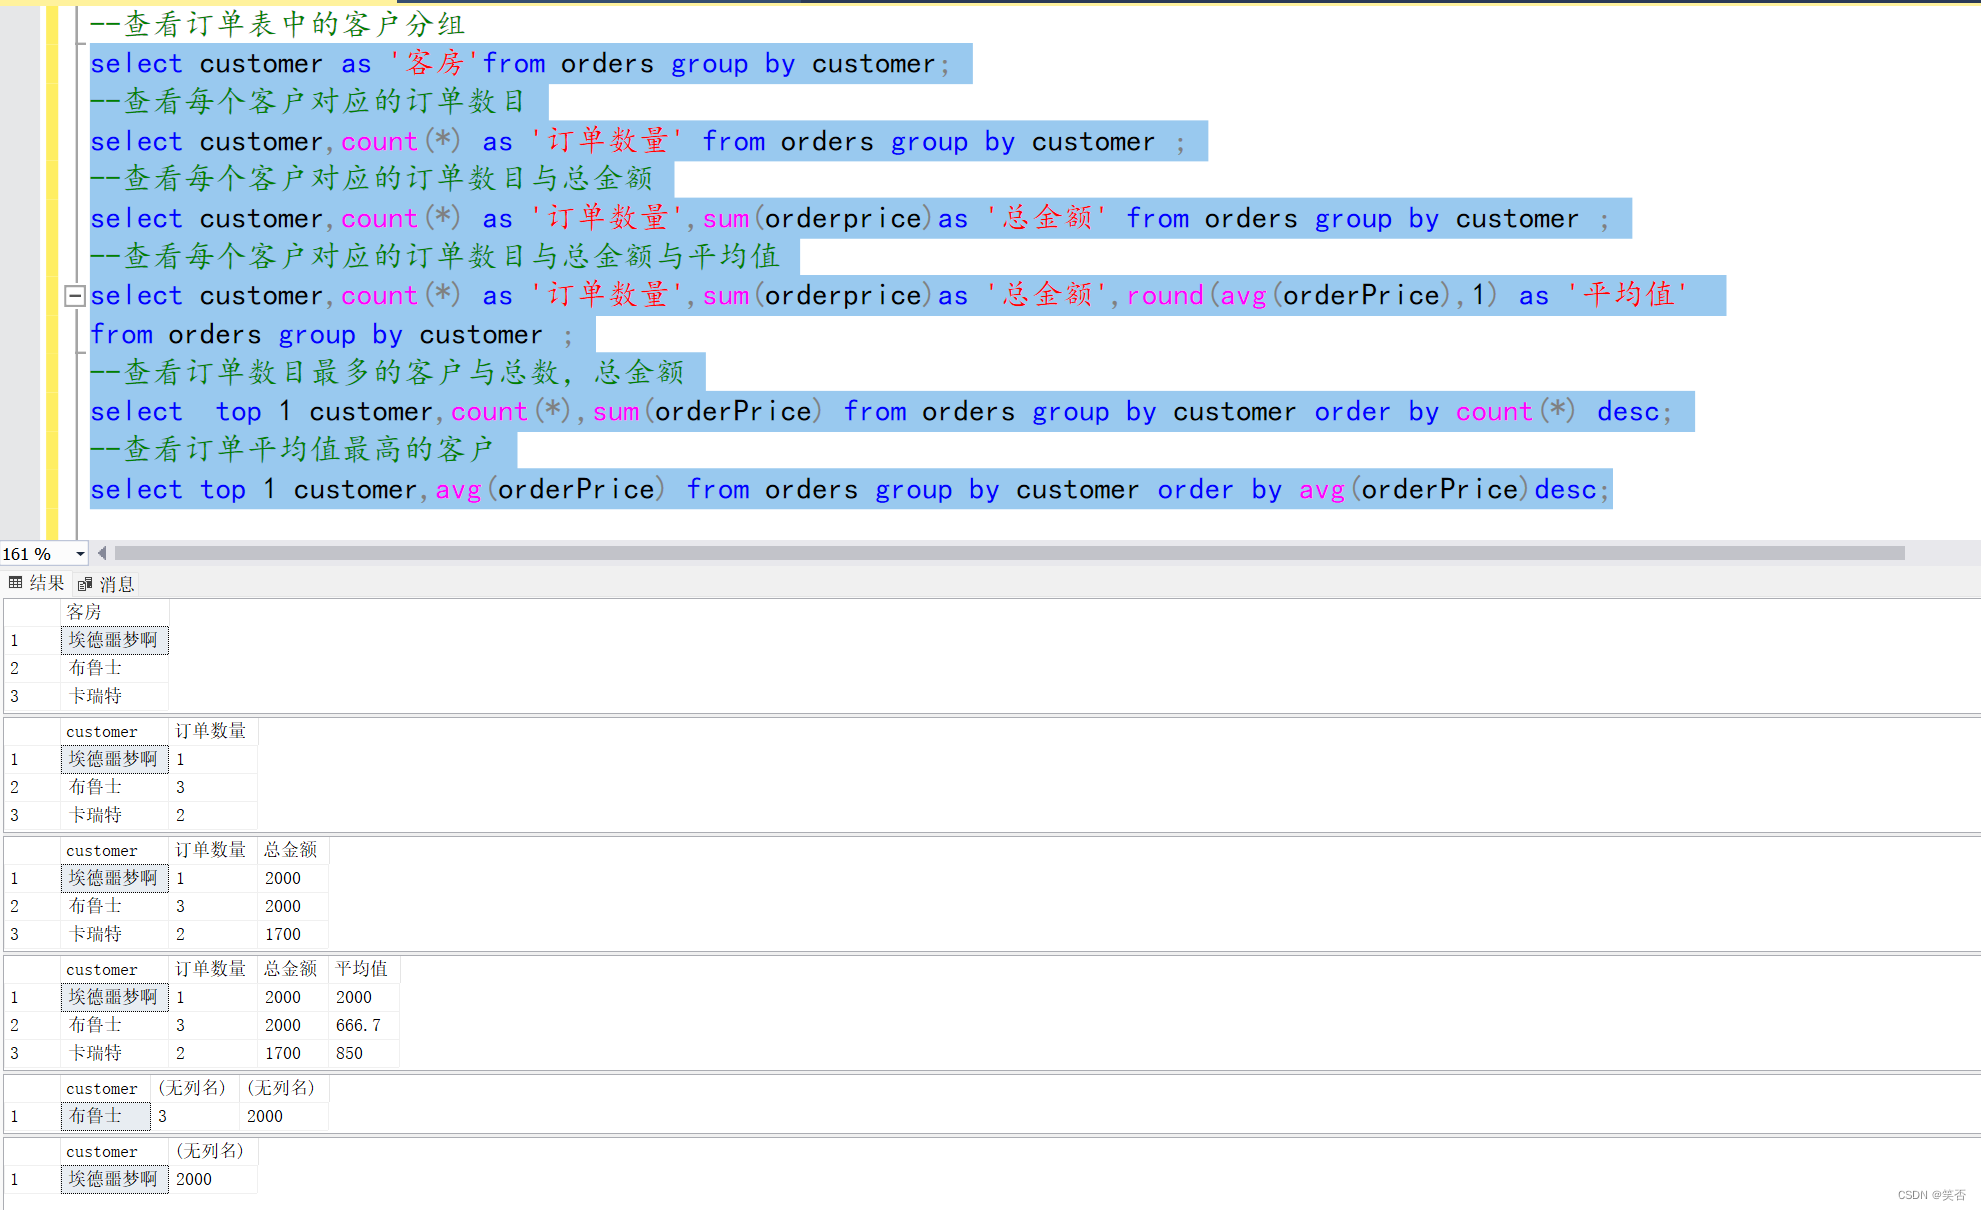Click the round function keyword in editor
The image size is (1981, 1210).
point(1165,296)
